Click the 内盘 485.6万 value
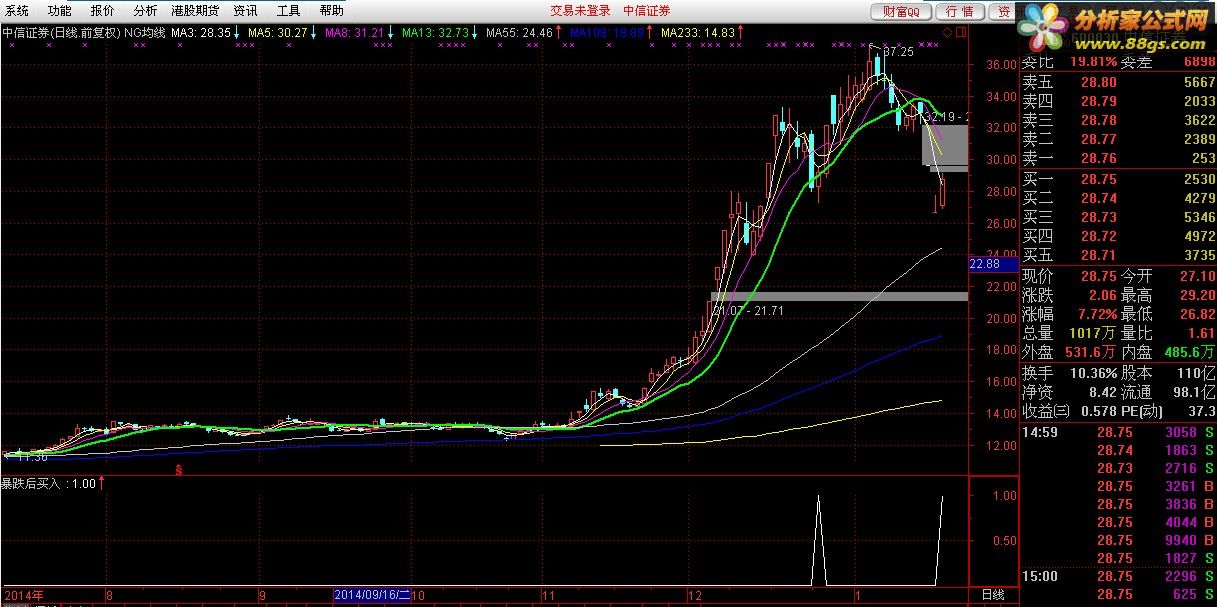The width and height of the screenshot is (1217, 607). point(1189,352)
